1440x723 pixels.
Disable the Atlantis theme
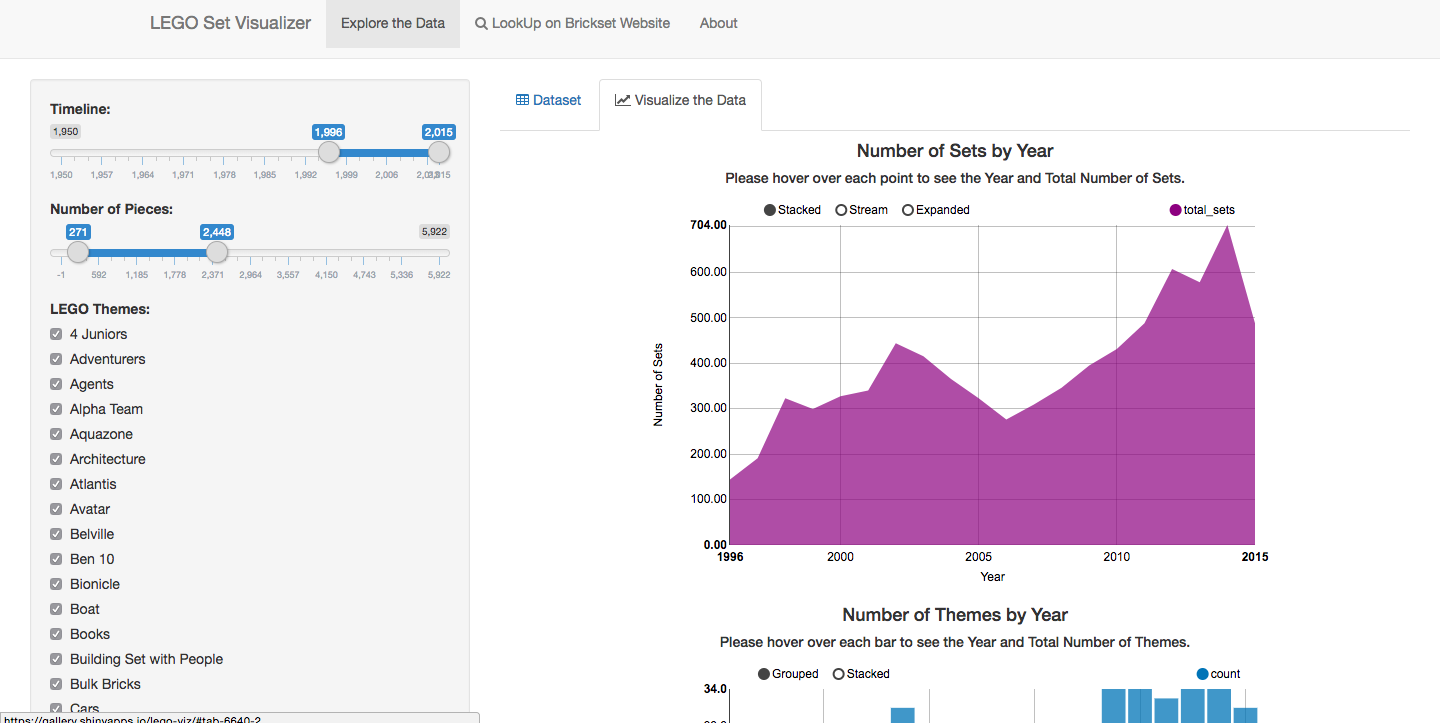tap(56, 484)
